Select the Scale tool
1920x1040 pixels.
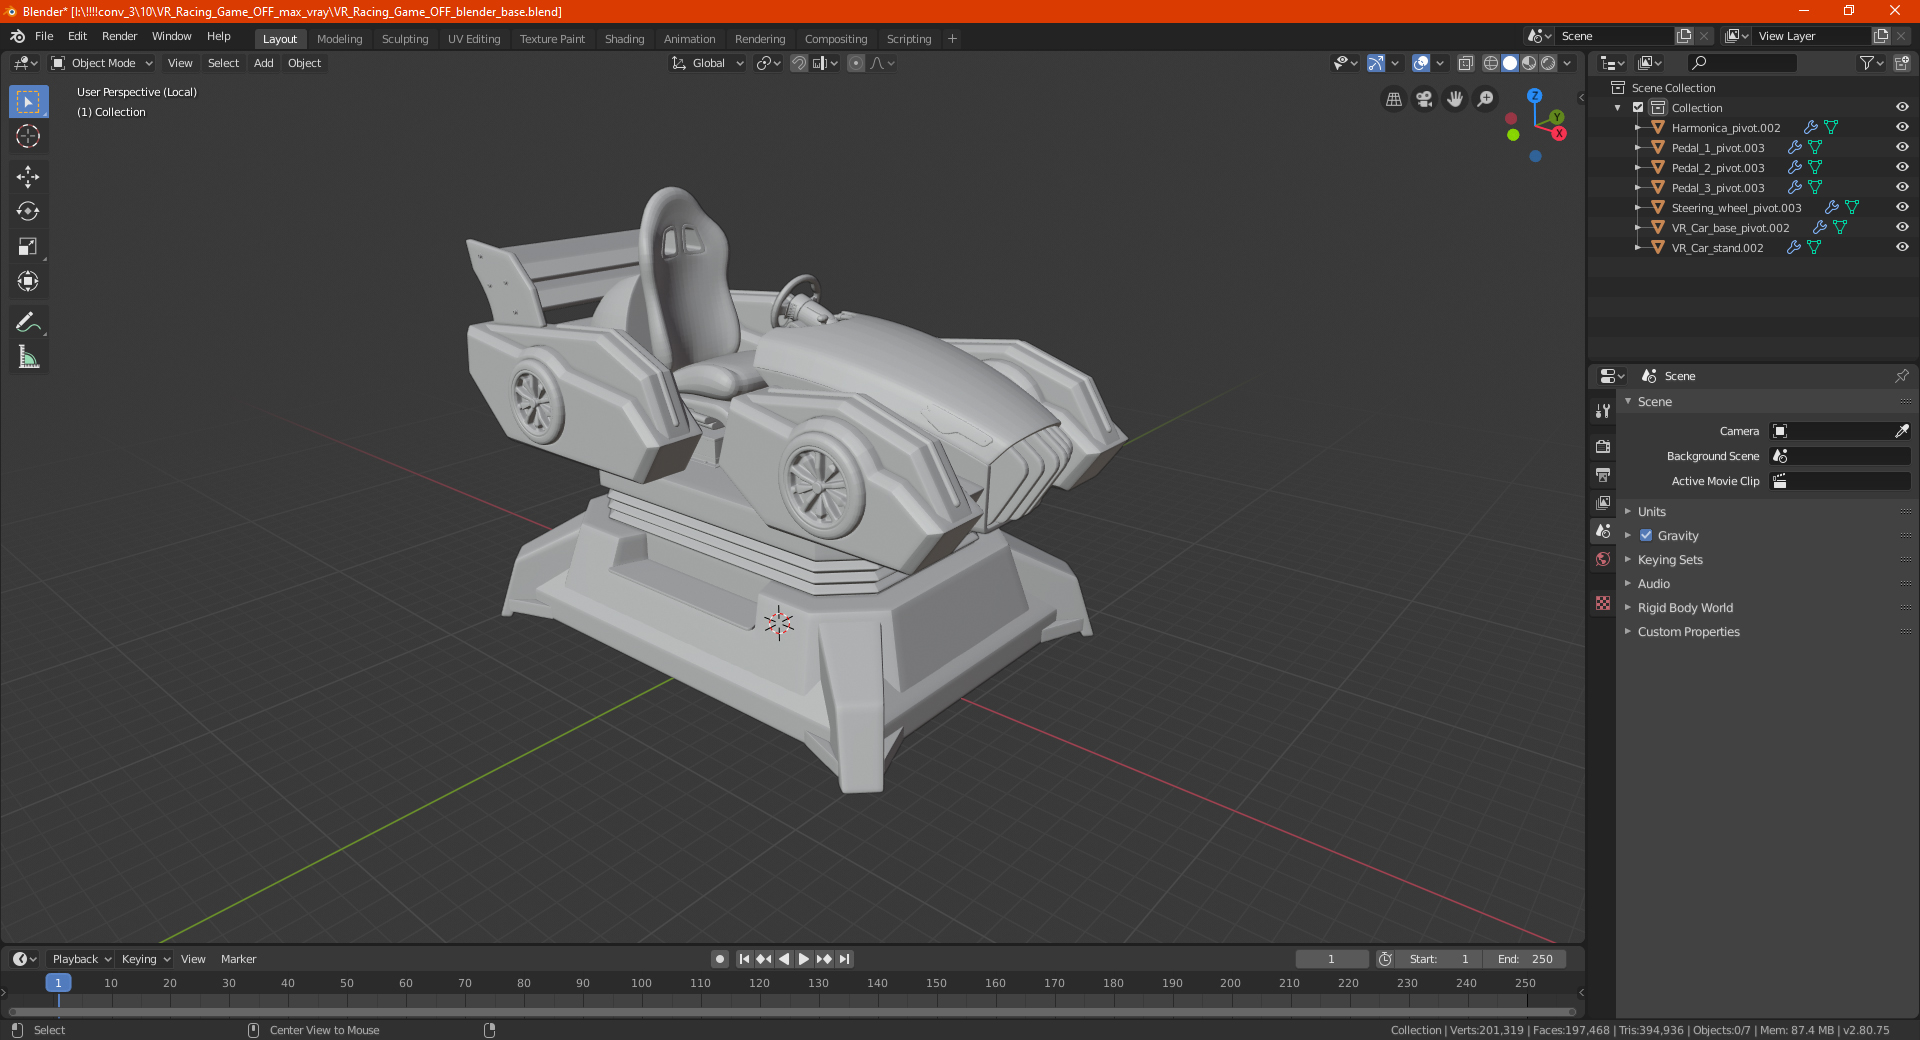click(x=28, y=247)
